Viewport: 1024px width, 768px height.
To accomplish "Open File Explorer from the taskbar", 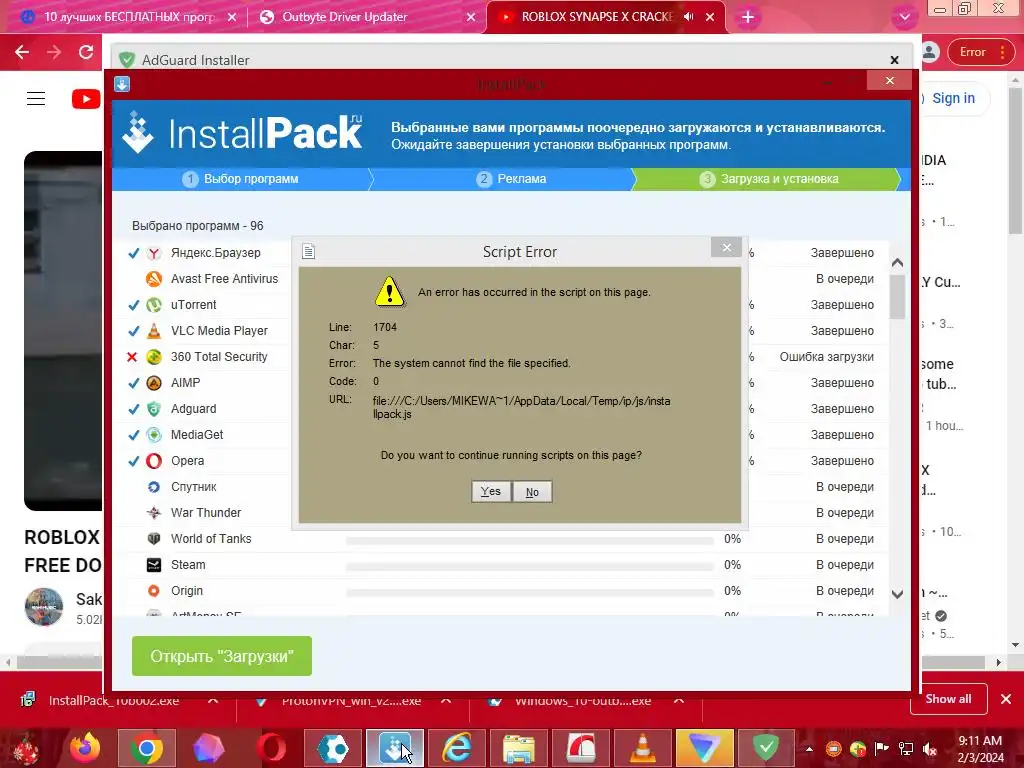I will [x=519, y=748].
